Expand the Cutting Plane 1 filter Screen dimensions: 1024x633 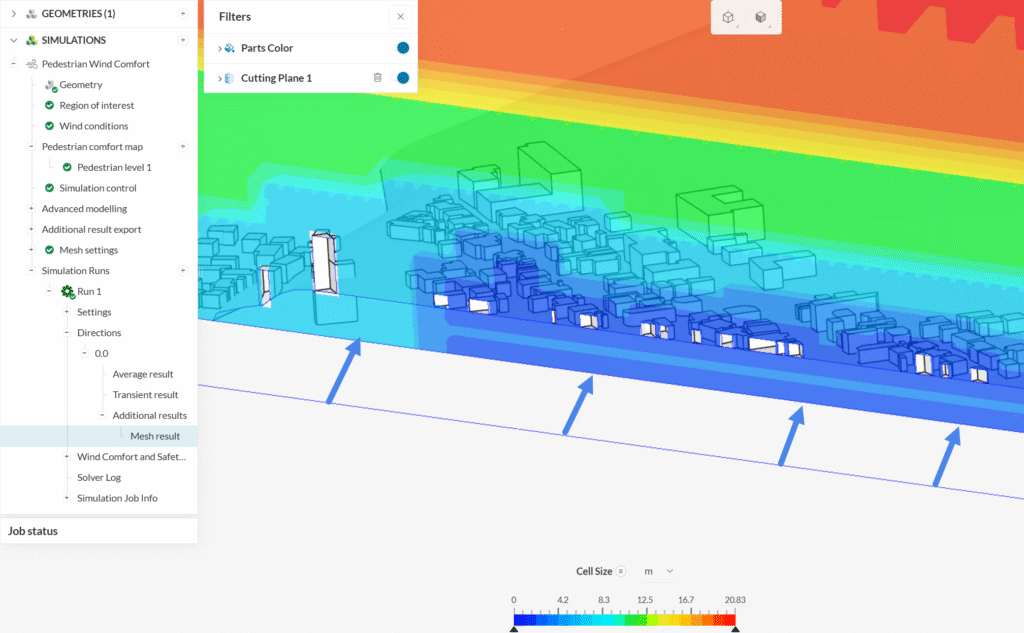[x=219, y=78]
